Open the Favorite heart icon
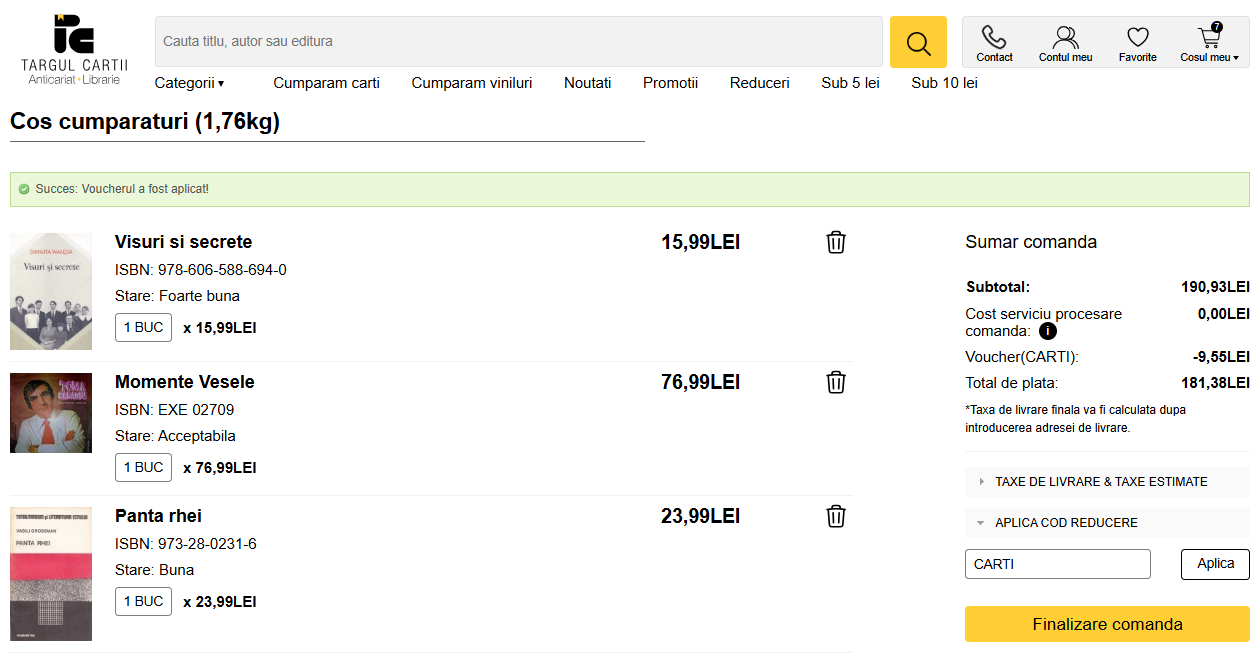 (1137, 43)
